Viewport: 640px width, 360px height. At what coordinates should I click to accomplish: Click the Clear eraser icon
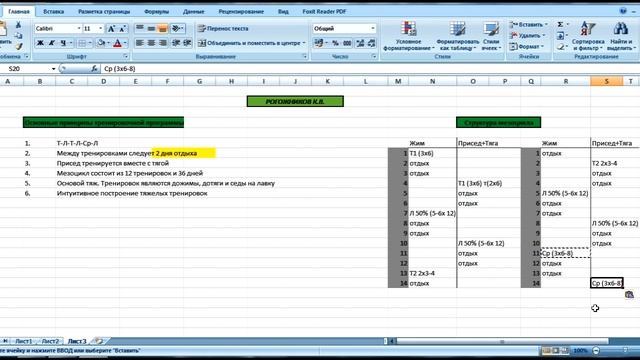[x=561, y=47]
